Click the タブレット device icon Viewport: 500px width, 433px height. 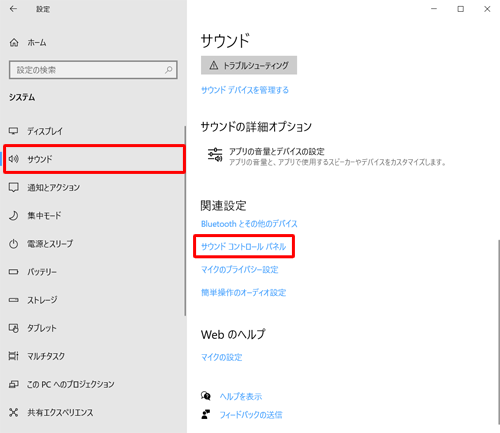(13, 328)
